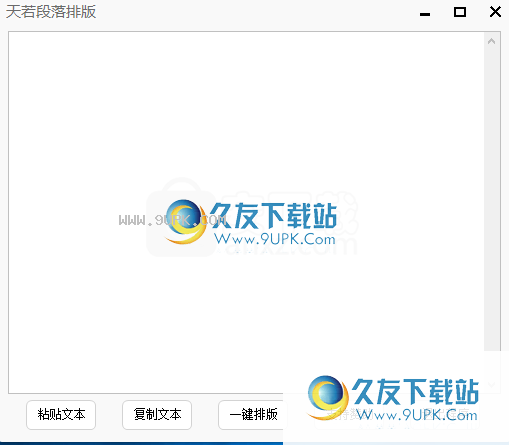The image size is (509, 445).
Task: Click the bottom-right globe logo icon
Action: click(328, 397)
